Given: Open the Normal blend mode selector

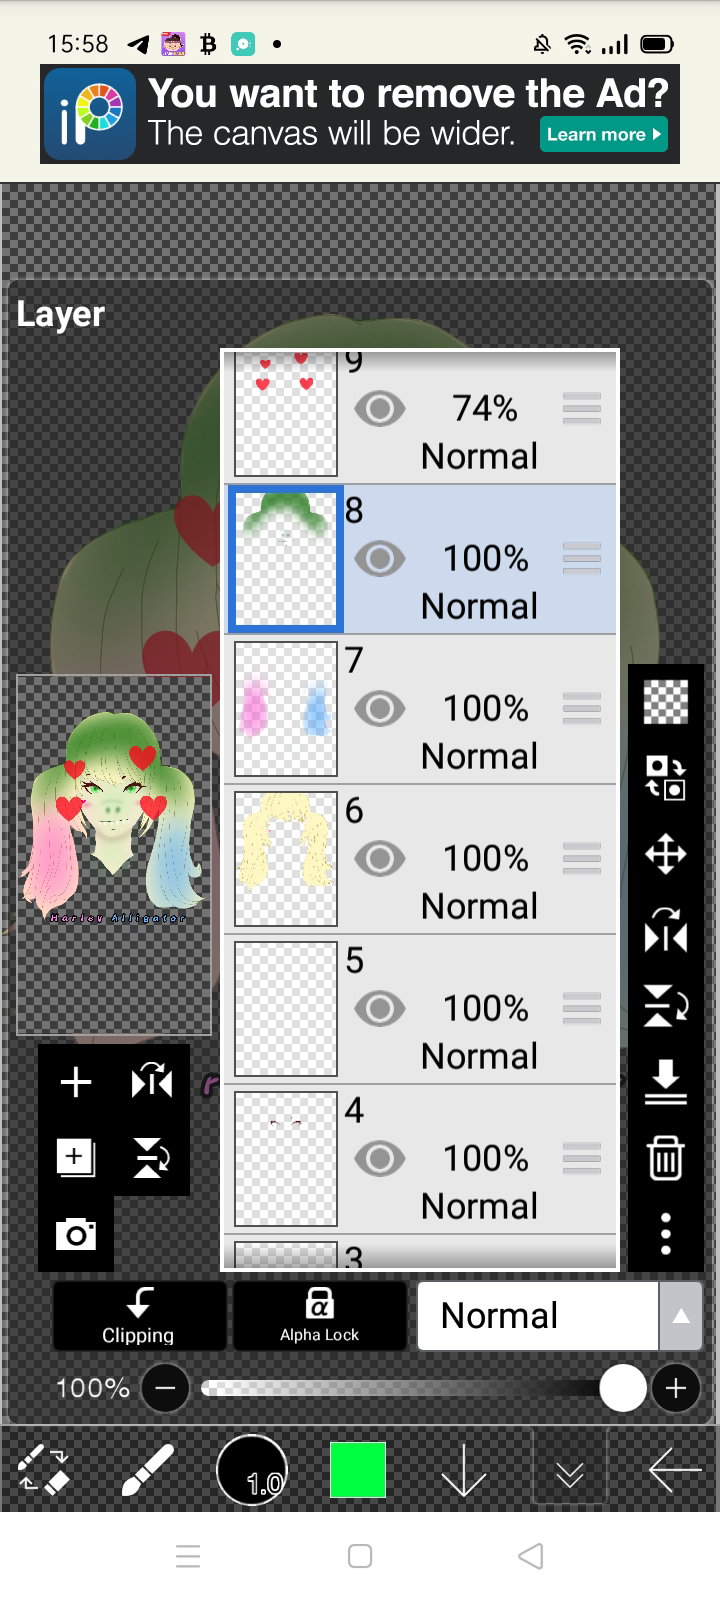Looking at the screenshot, I should coord(538,1316).
